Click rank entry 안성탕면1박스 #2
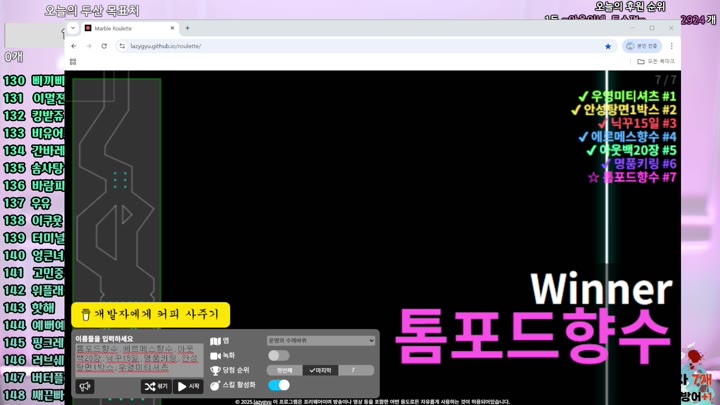 click(x=624, y=110)
